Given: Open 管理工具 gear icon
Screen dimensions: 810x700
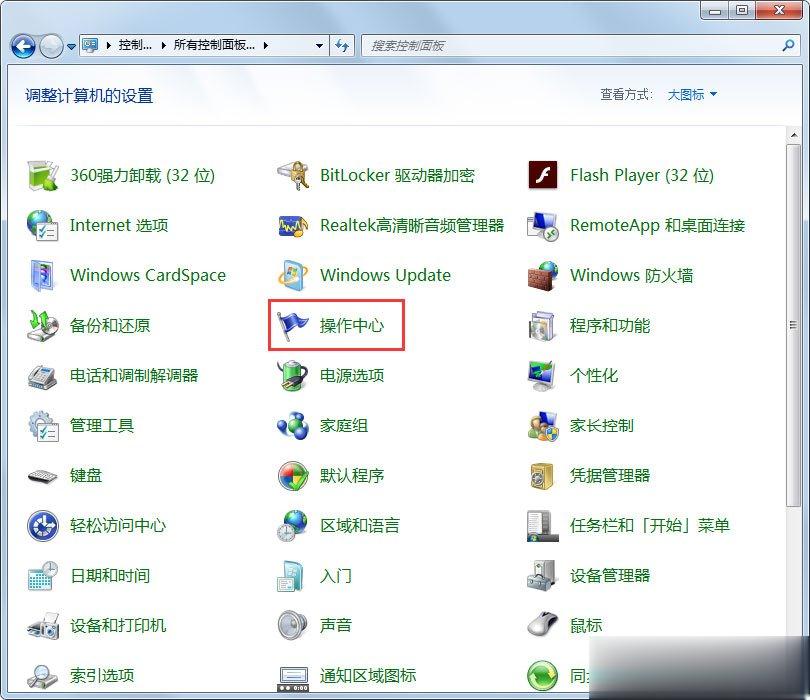Looking at the screenshot, I should [x=43, y=426].
